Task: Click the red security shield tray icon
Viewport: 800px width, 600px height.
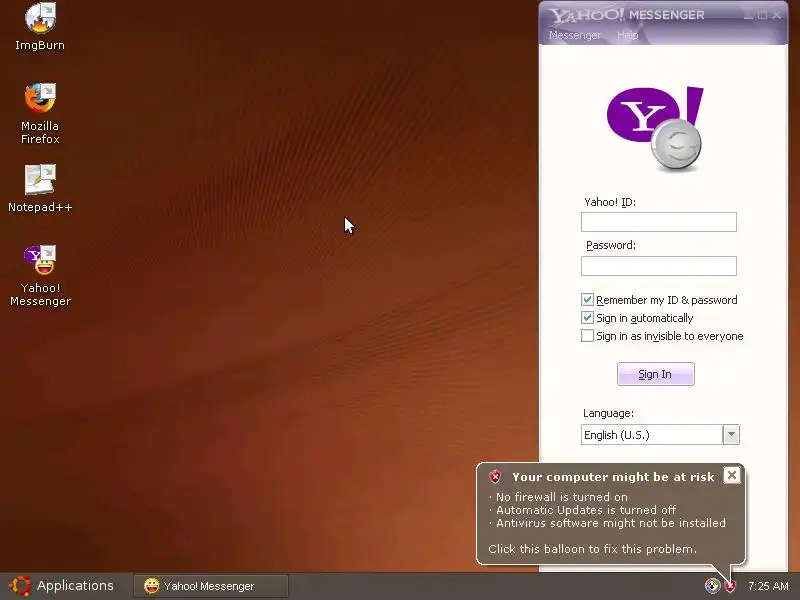Action: coord(730,586)
